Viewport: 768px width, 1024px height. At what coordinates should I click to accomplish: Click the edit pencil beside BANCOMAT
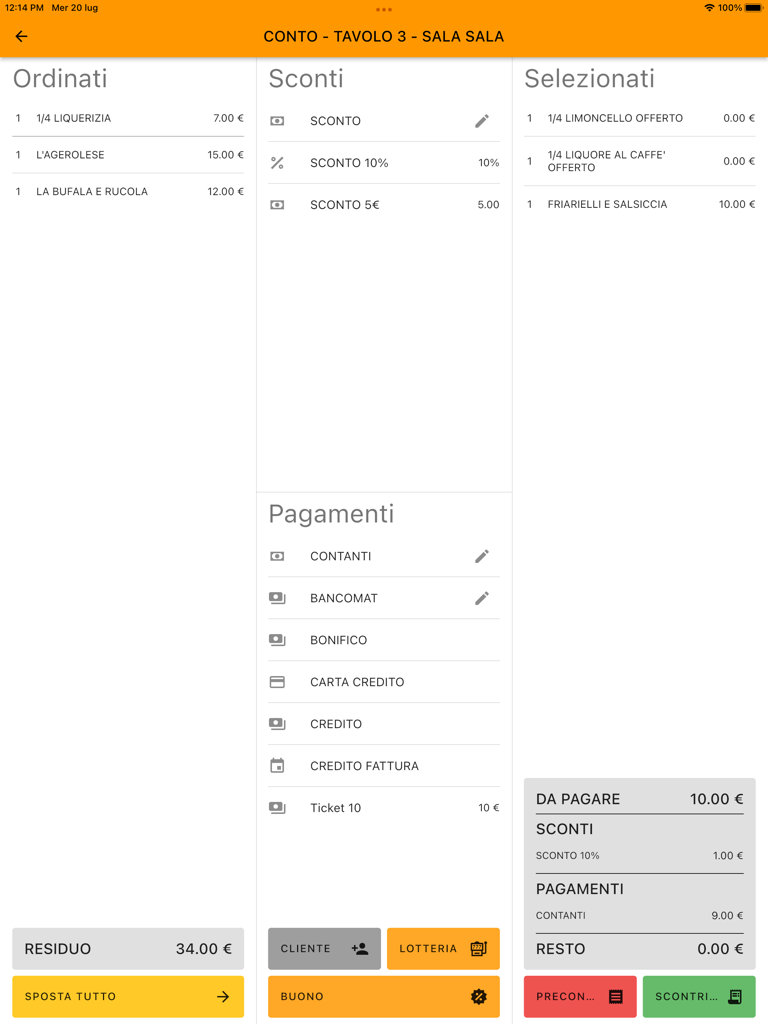(x=482, y=598)
